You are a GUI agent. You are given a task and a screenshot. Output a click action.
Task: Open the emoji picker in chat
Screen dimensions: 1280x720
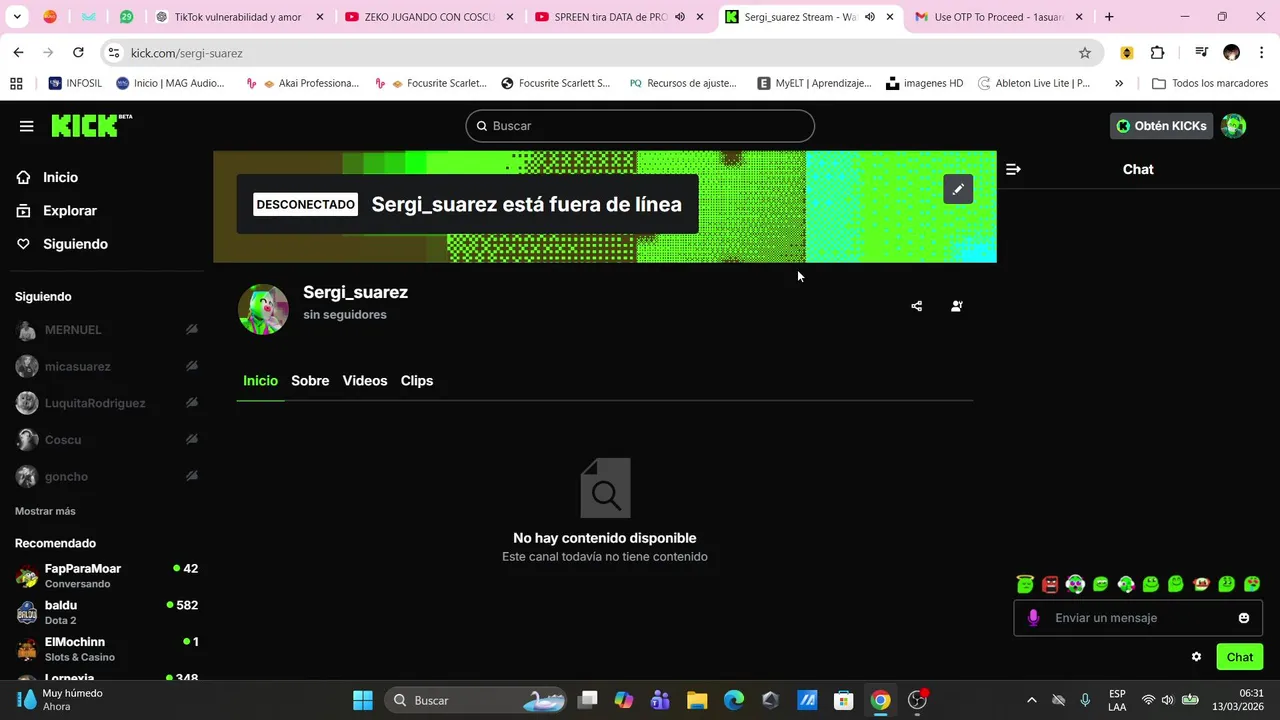pos(1244,618)
